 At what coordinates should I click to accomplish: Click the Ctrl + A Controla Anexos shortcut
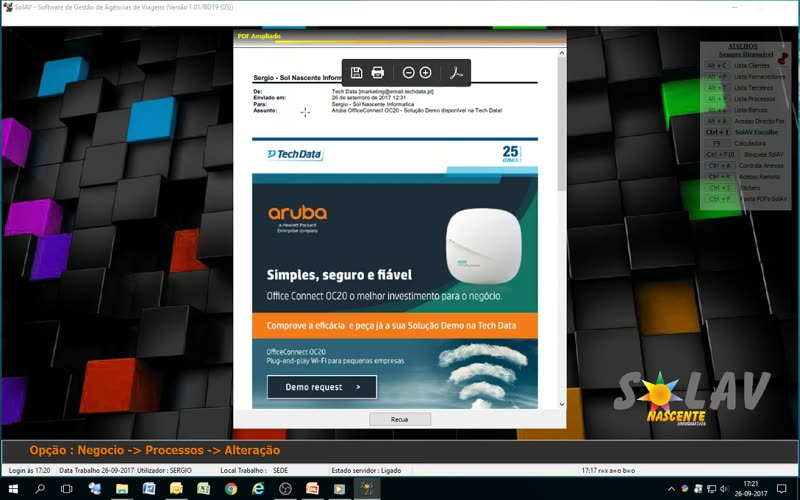pyautogui.click(x=745, y=166)
